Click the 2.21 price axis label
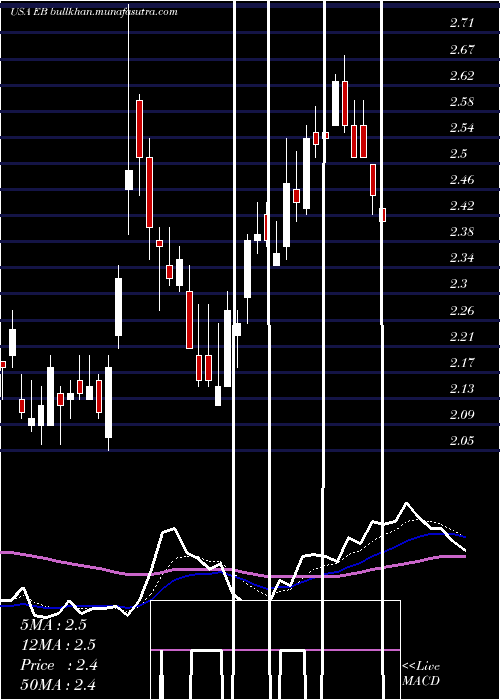Image resolution: width=500 pixels, height=700 pixels. 462,336
